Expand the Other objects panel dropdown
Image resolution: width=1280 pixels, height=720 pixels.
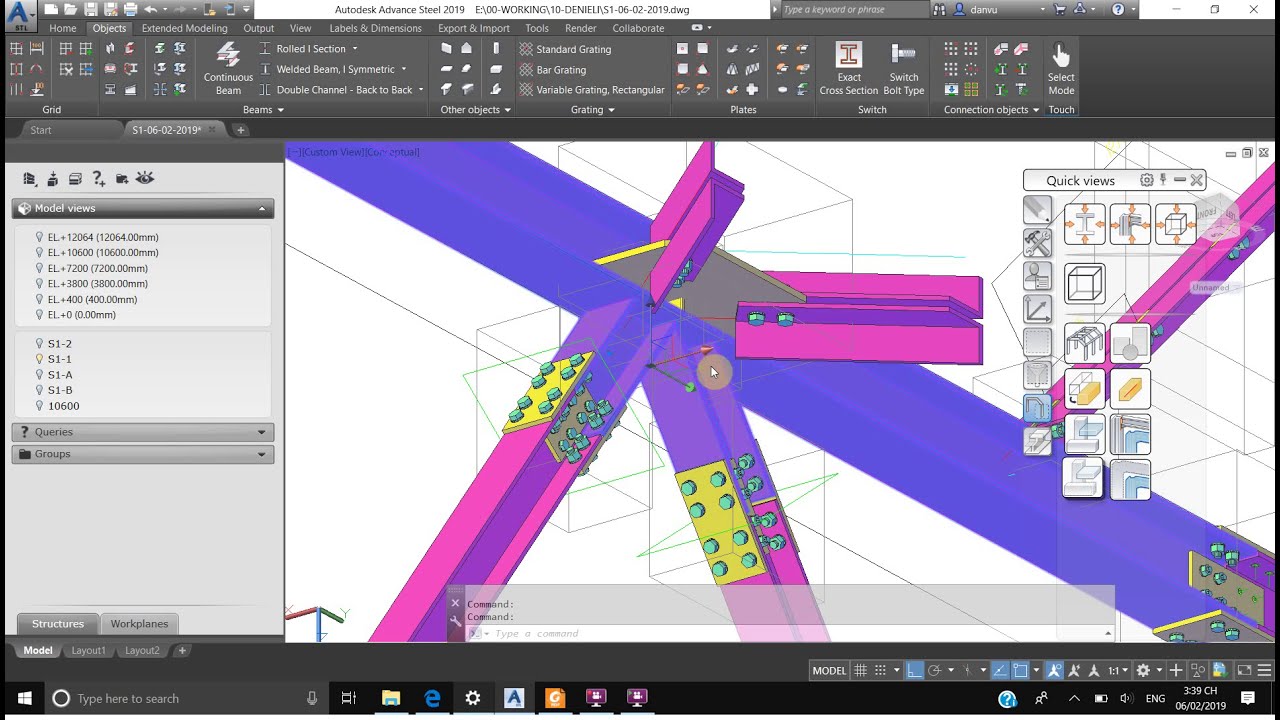(x=475, y=110)
